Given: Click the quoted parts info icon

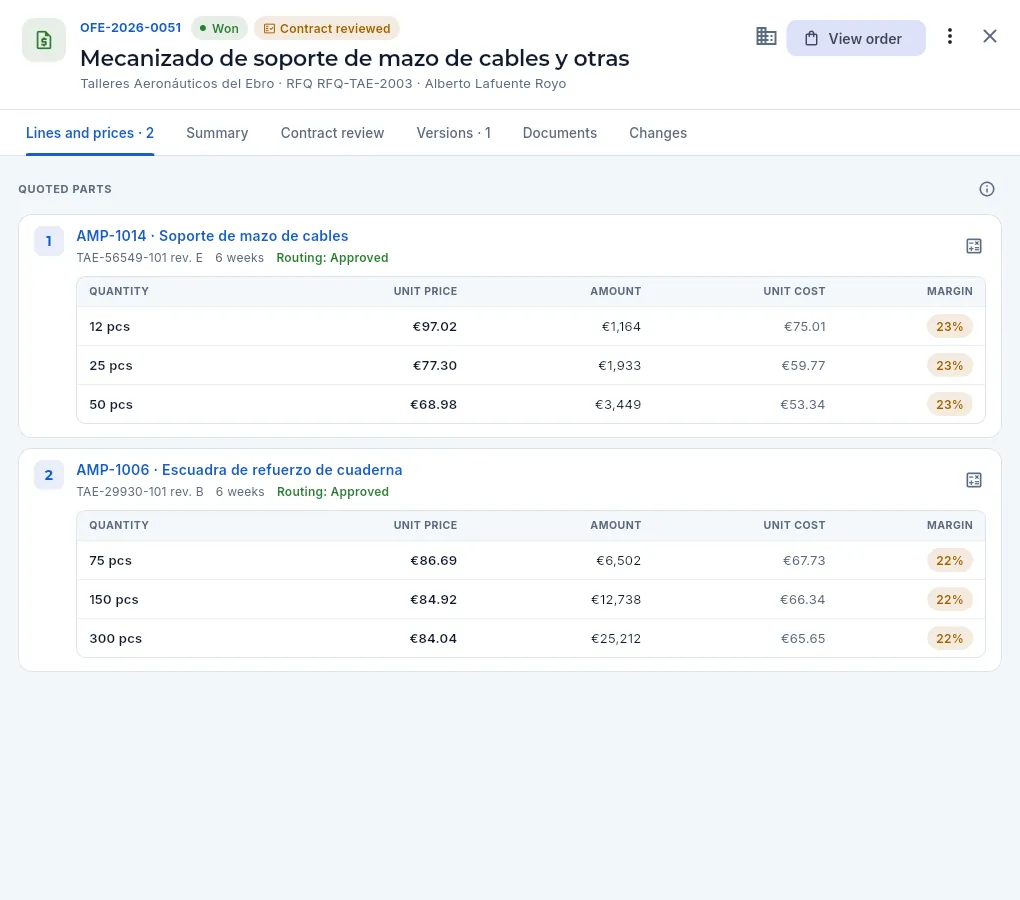Looking at the screenshot, I should pos(987,189).
